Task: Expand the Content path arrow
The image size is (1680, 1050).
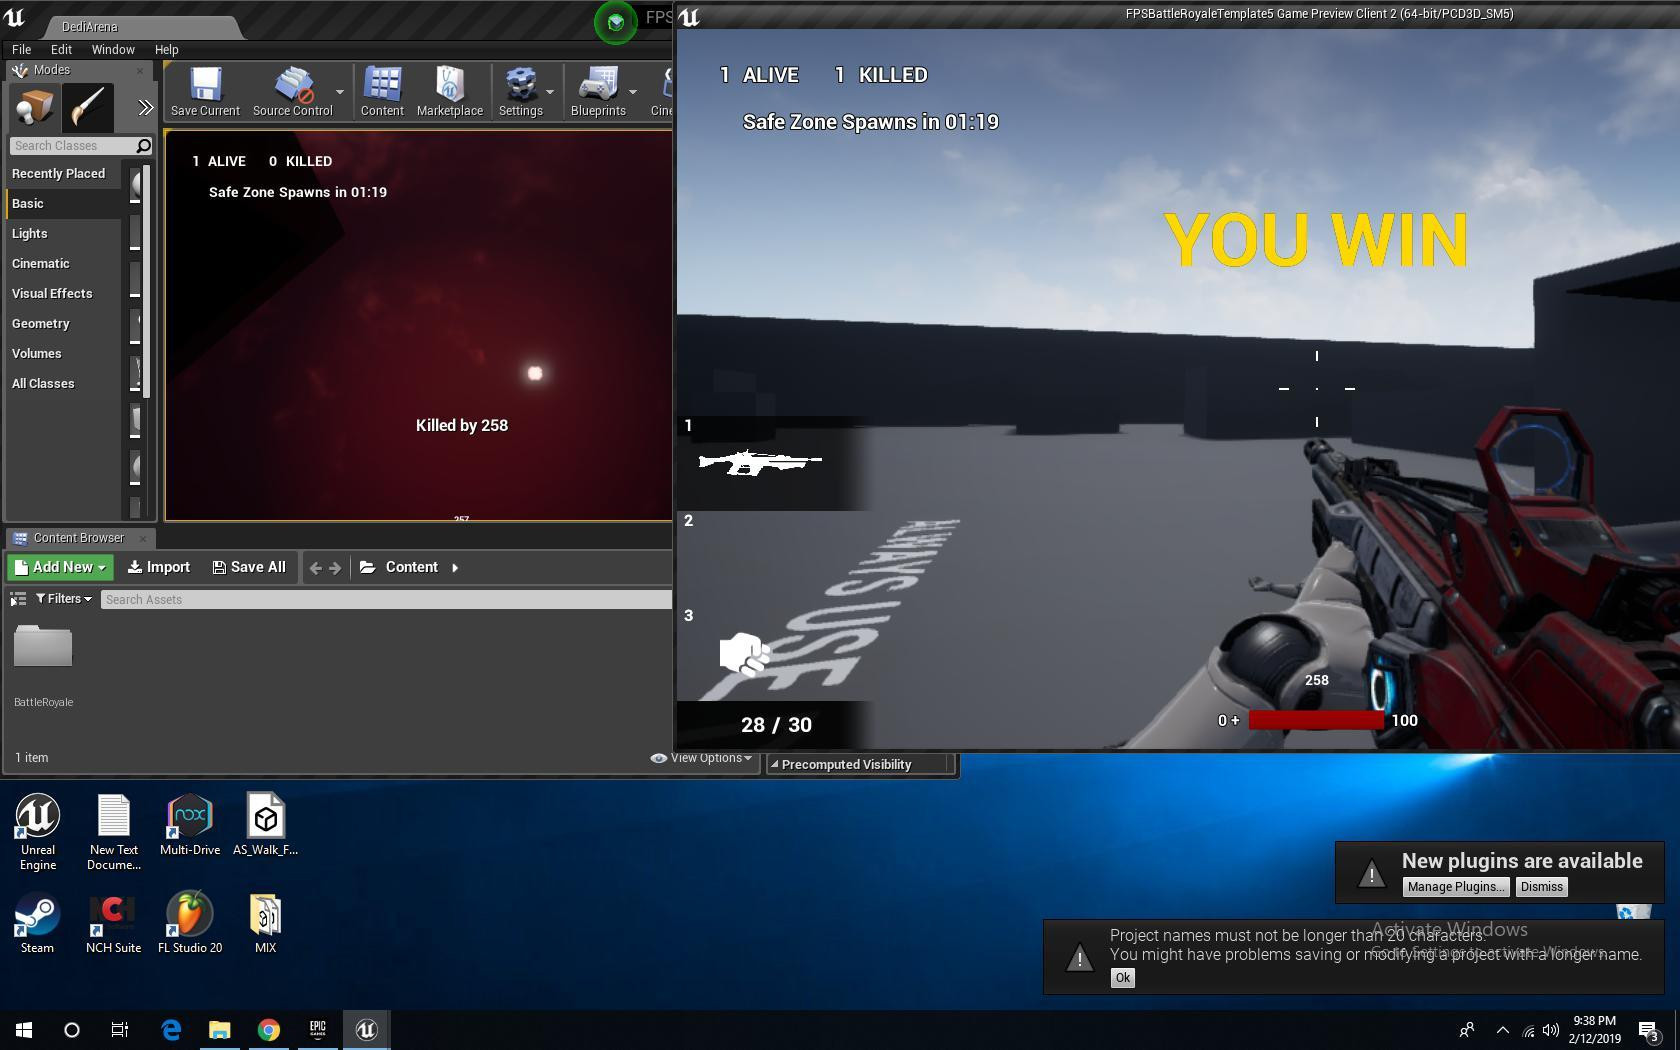Action: 455,568
